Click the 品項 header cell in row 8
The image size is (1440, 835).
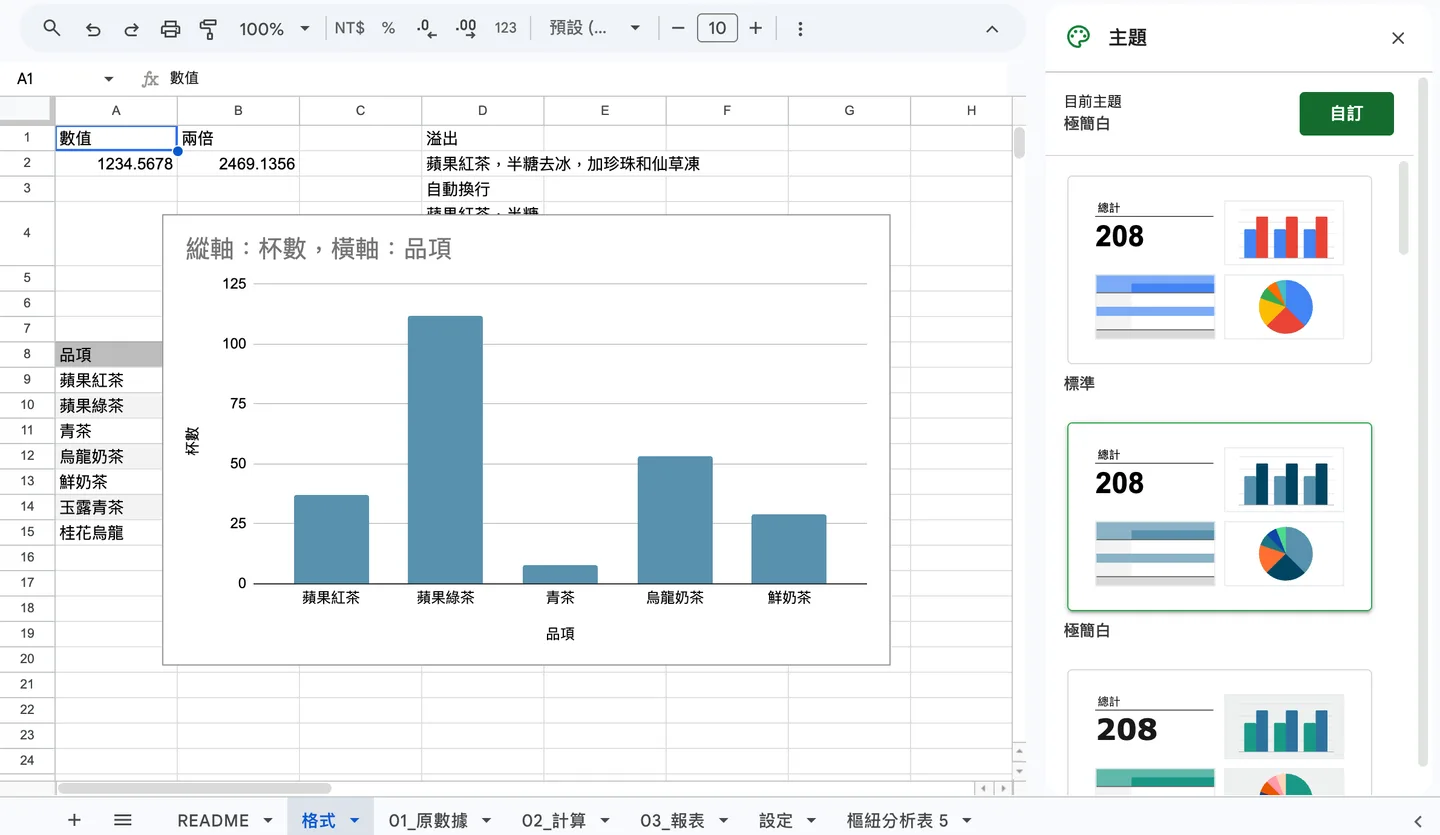point(109,354)
